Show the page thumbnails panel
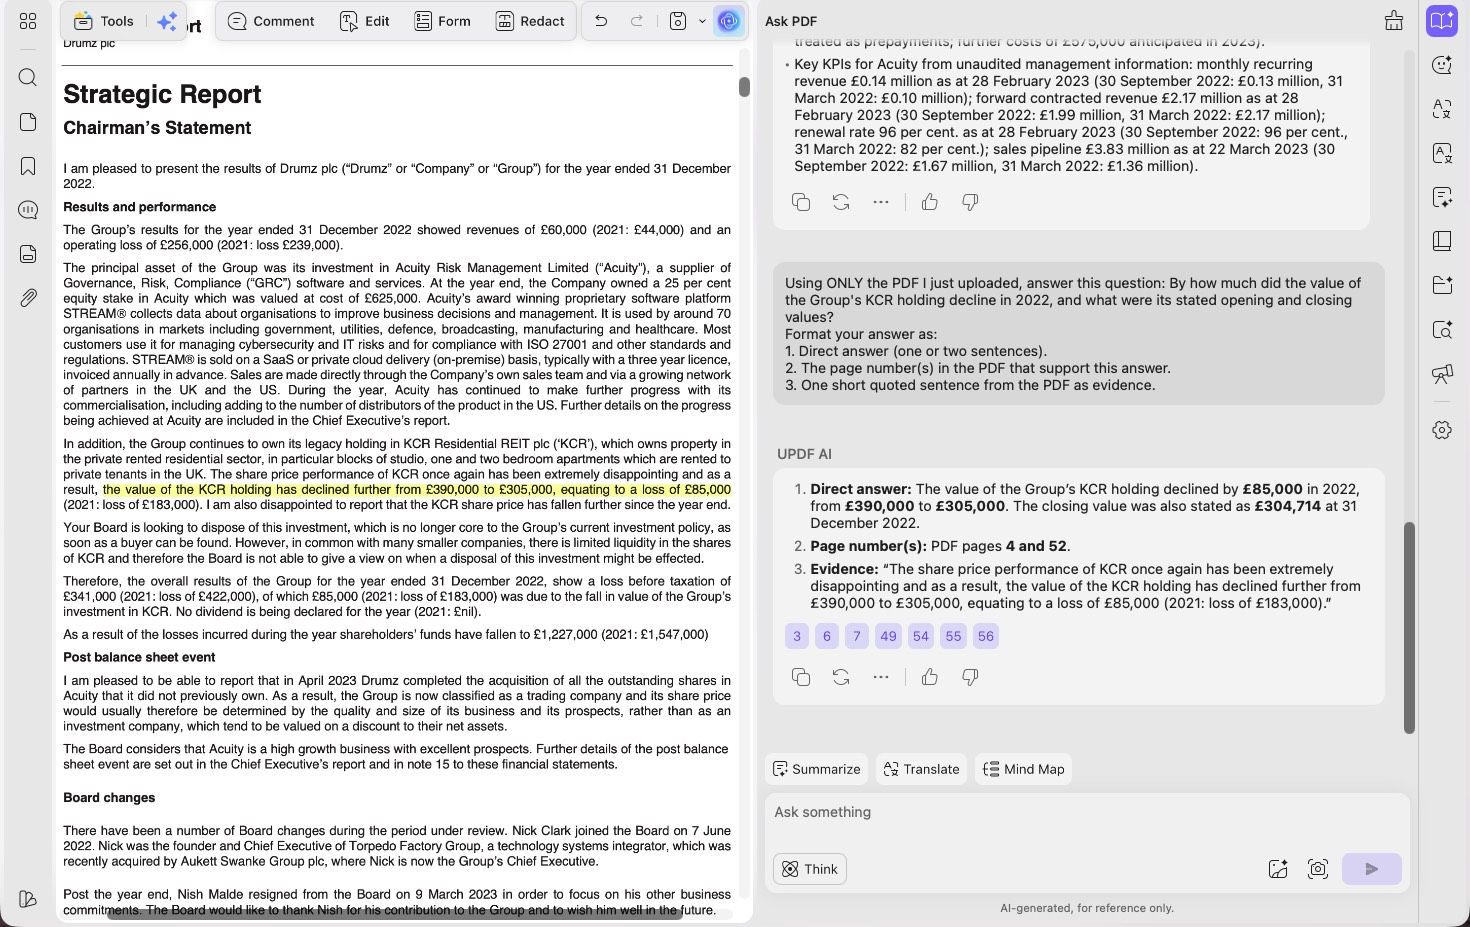Screen dimensions: 1470x927 28,122
